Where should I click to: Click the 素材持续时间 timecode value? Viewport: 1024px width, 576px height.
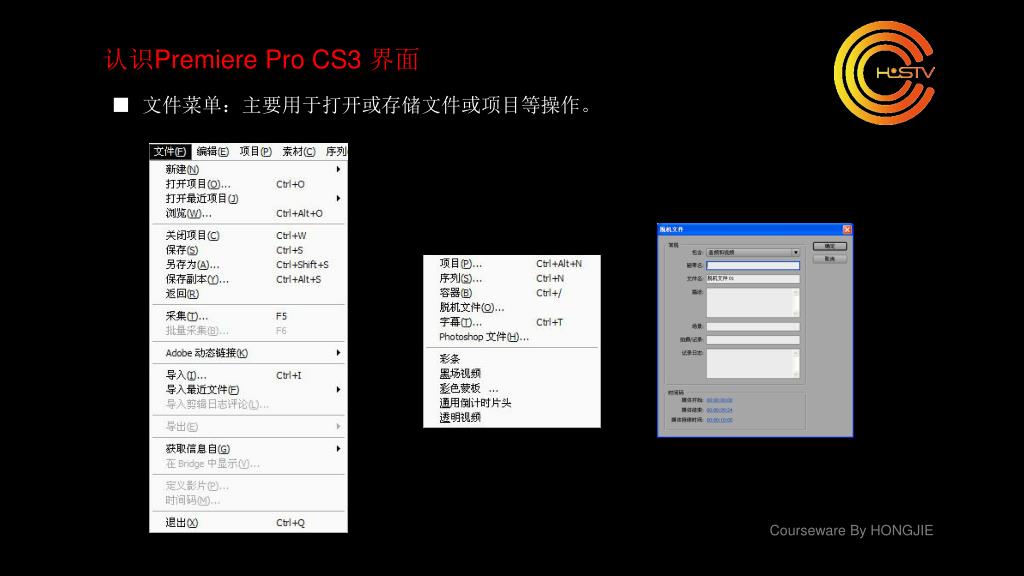[x=719, y=420]
